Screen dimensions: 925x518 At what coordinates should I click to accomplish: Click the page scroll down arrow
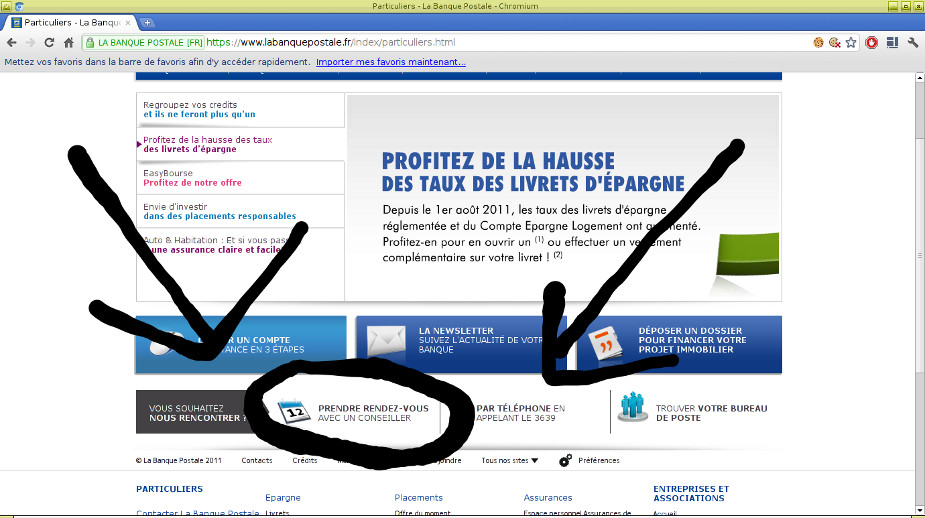pyautogui.click(x=920, y=509)
